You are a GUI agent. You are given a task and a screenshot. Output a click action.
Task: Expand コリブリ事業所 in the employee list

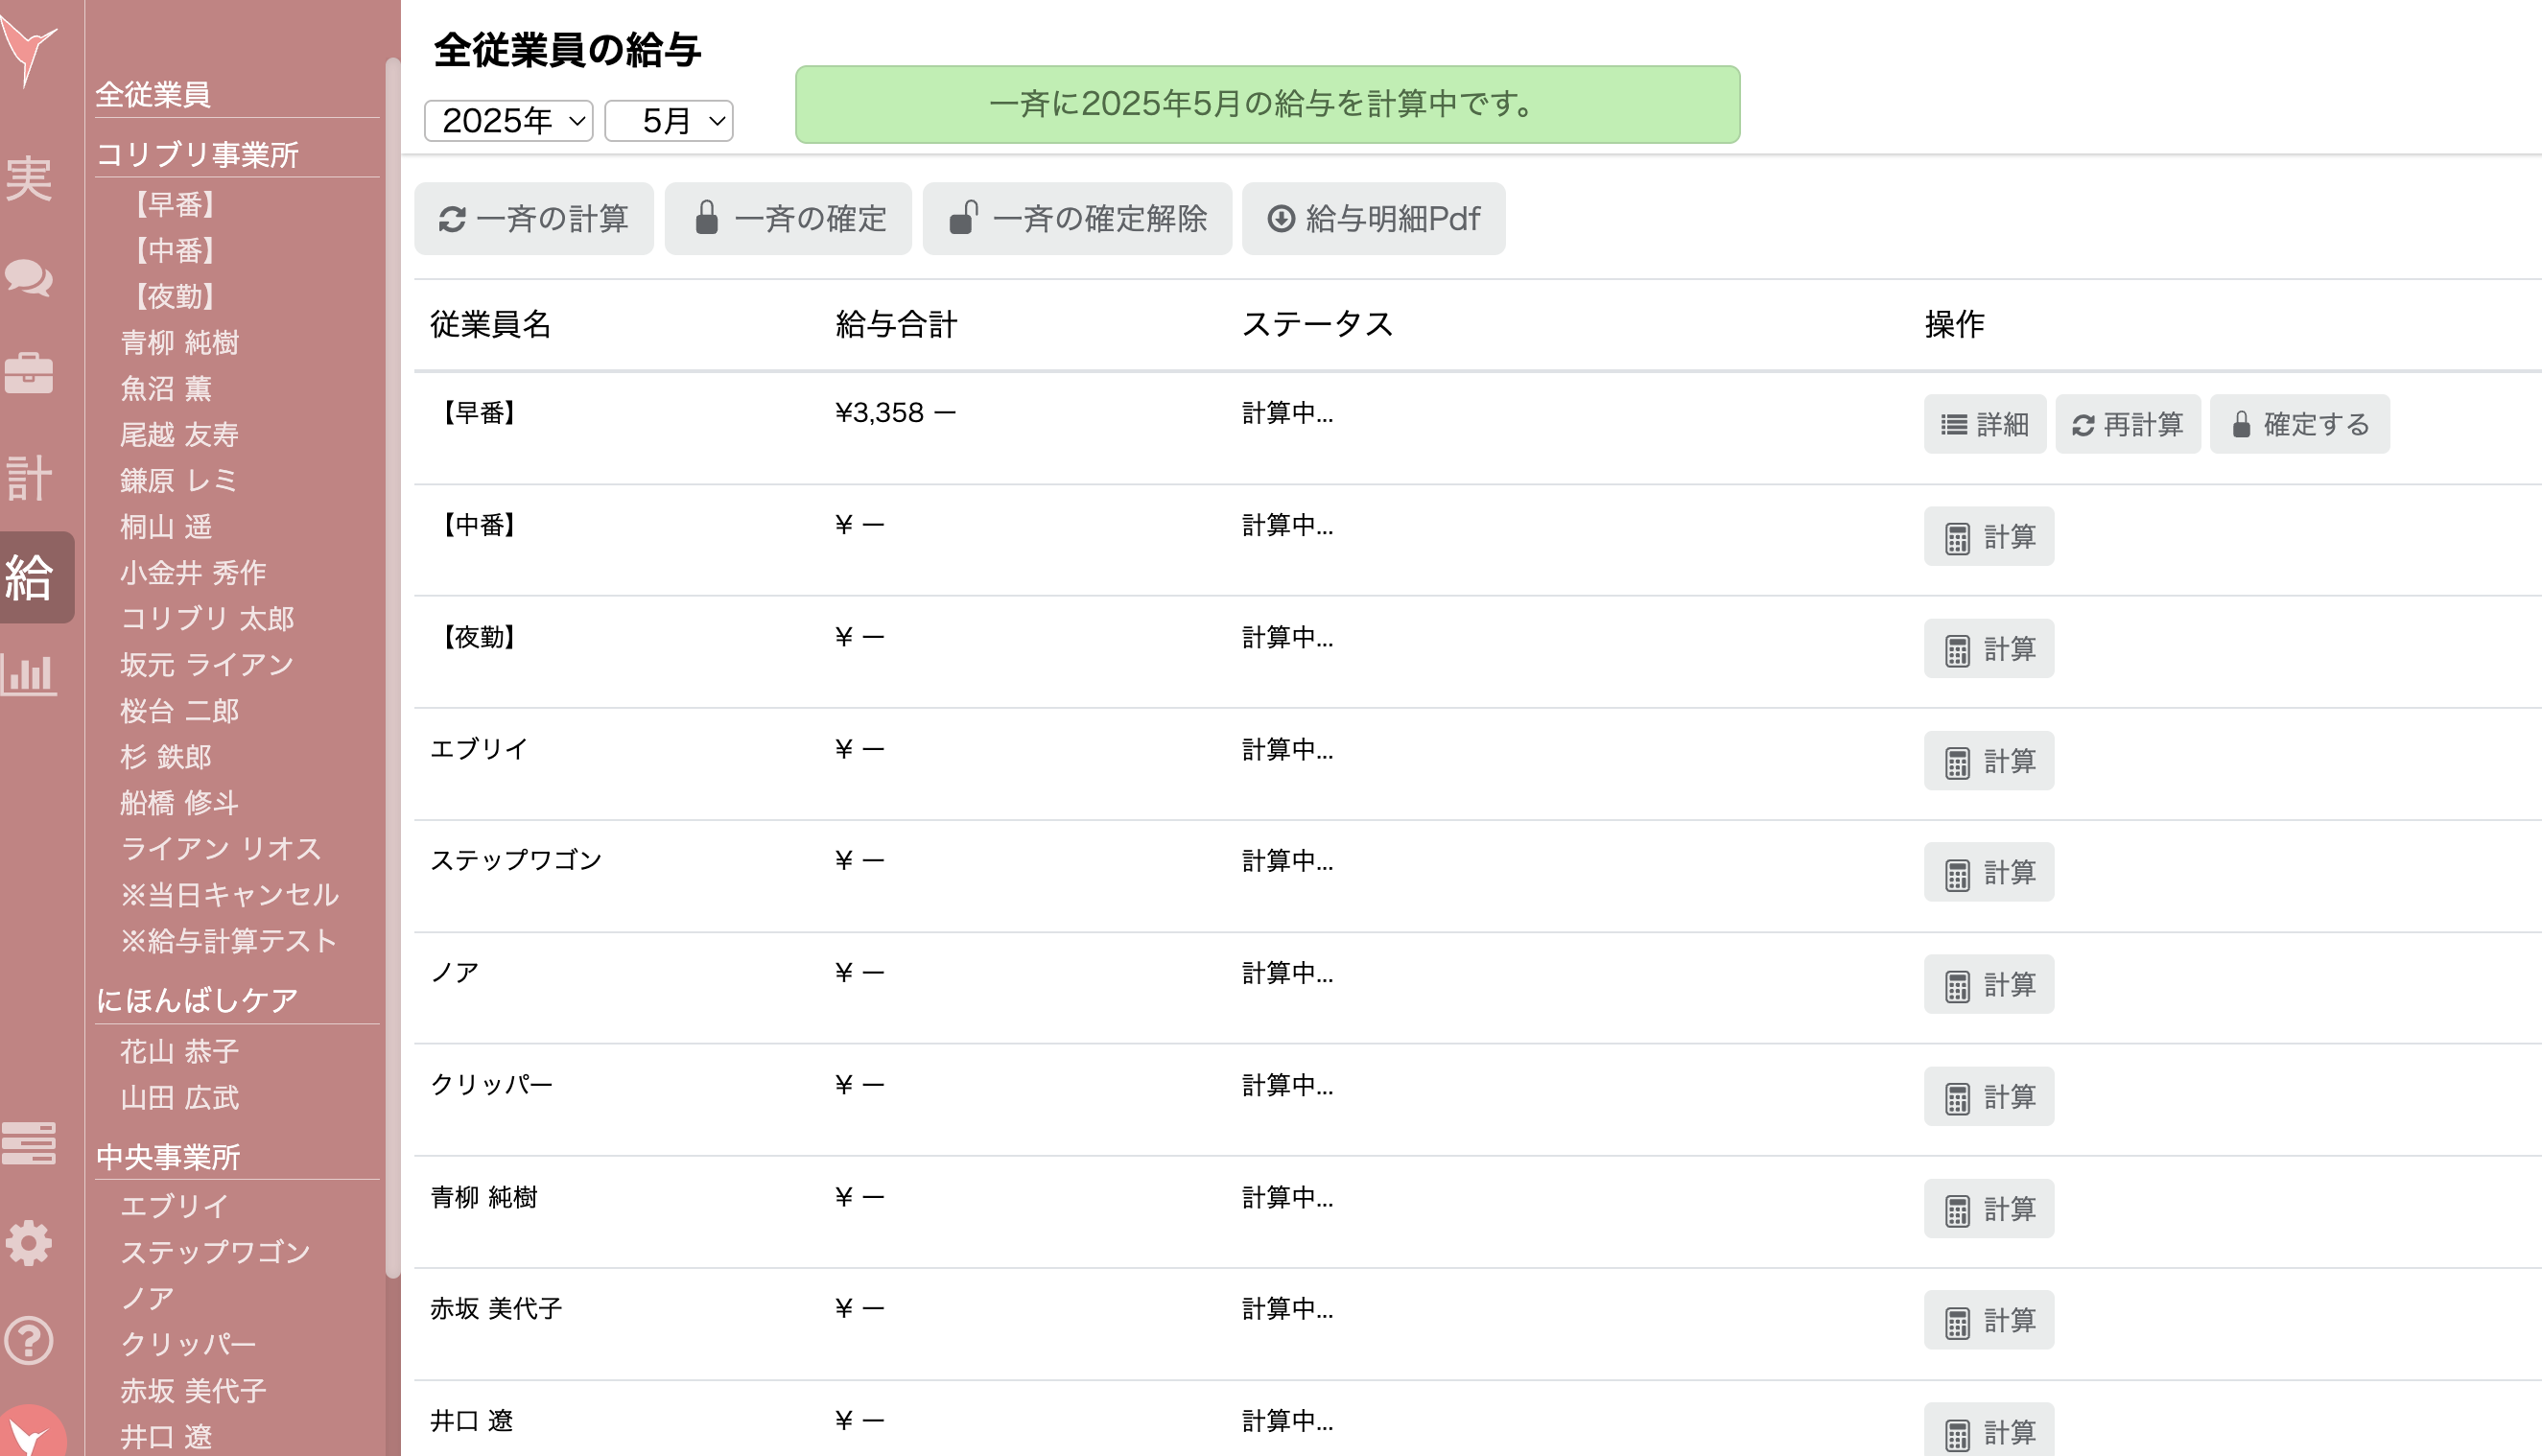coord(199,155)
